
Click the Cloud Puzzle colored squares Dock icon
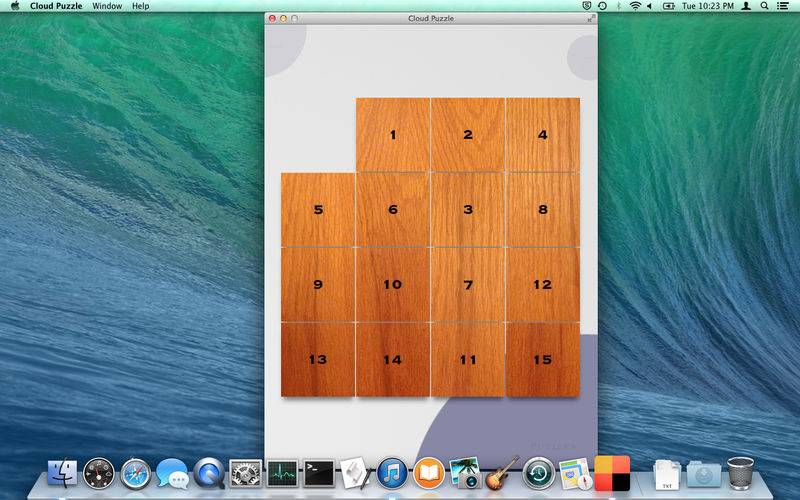[612, 473]
